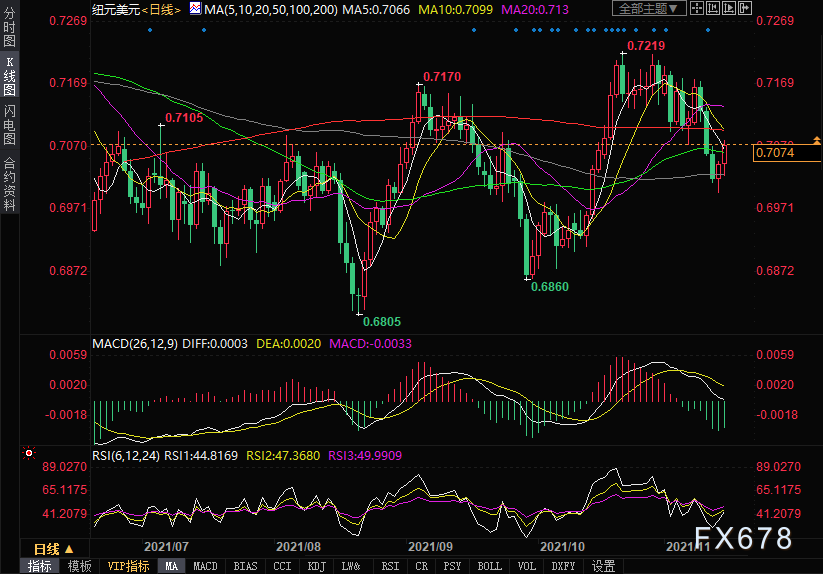The width and height of the screenshot is (823, 574).
Task: Click the 0.7074 current price label
Action: click(776, 153)
